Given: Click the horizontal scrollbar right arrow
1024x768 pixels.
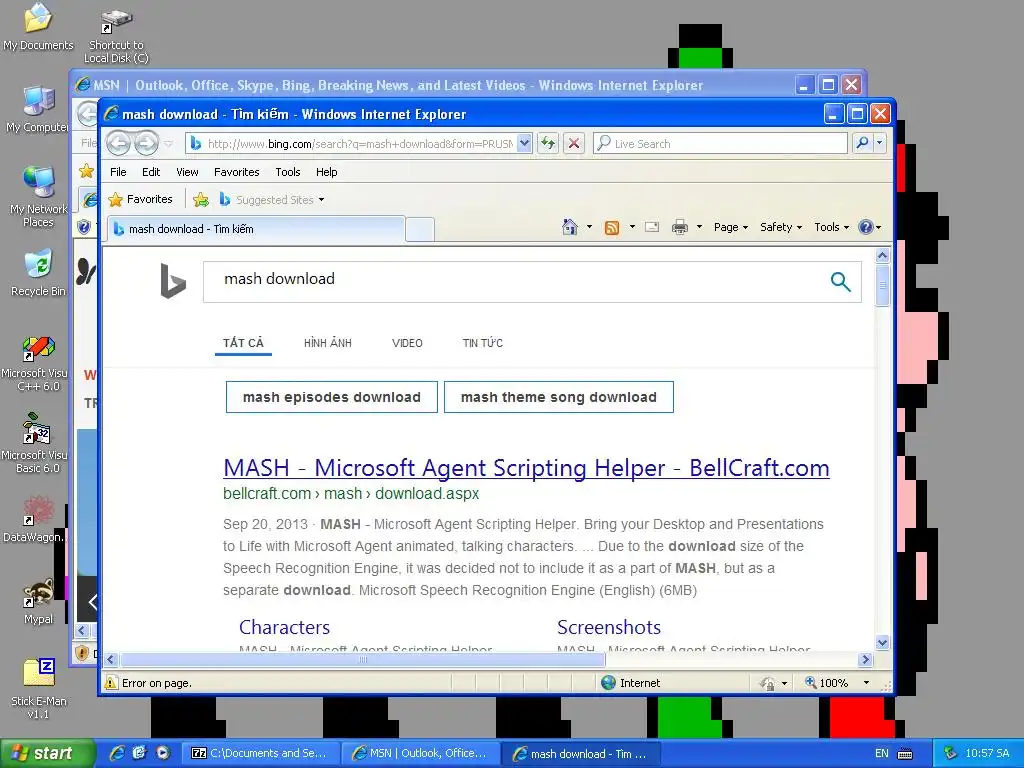Looking at the screenshot, I should [x=865, y=660].
